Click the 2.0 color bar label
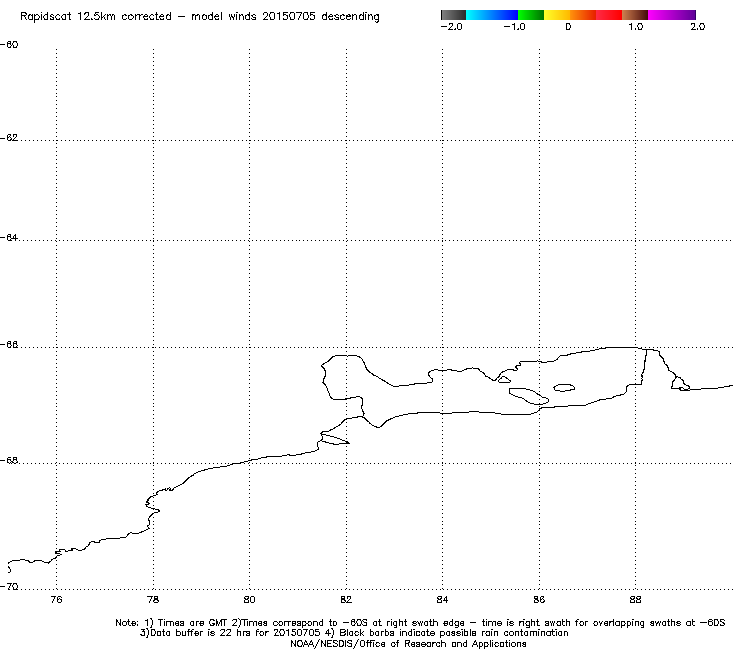This screenshot has width=740, height=650. tap(698, 27)
